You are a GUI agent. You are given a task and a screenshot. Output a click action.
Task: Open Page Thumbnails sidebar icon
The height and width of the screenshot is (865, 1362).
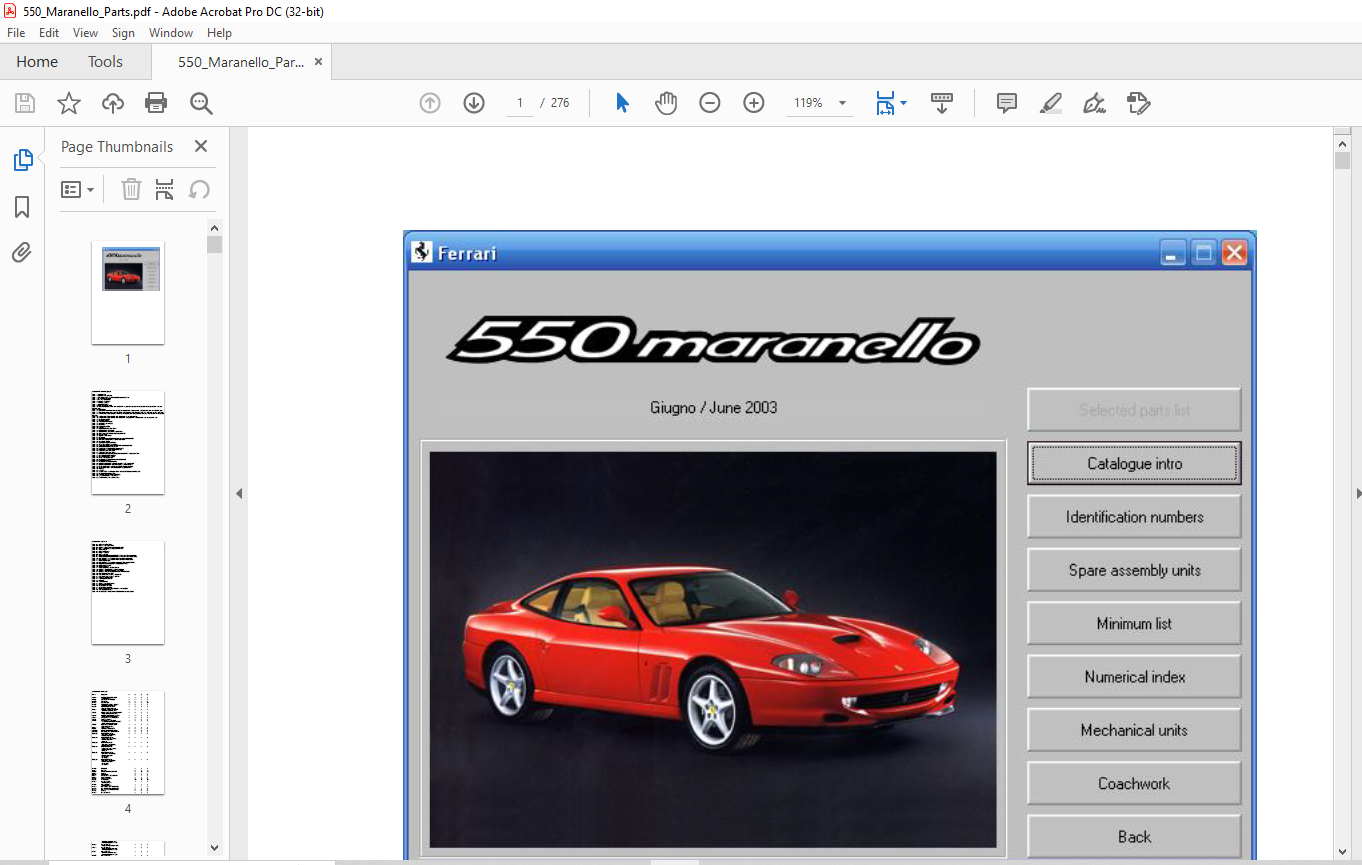point(22,160)
